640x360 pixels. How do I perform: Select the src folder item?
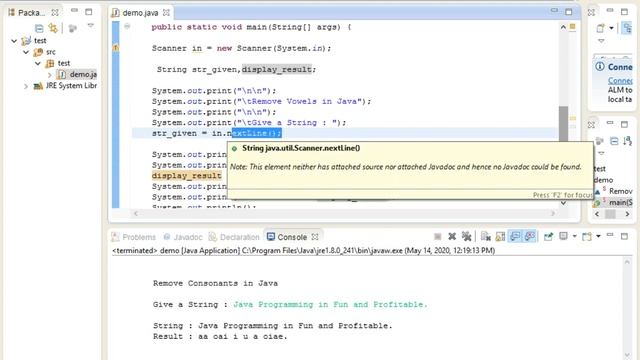tap(45, 52)
